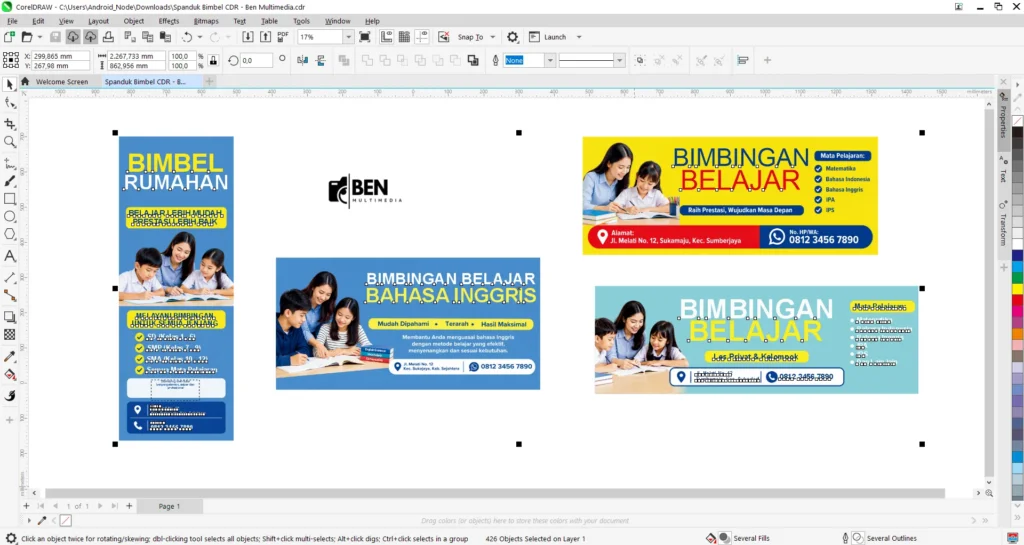Viewport: 1024px width, 545px height.
Task: Select the Pick tool
Action: (10, 85)
